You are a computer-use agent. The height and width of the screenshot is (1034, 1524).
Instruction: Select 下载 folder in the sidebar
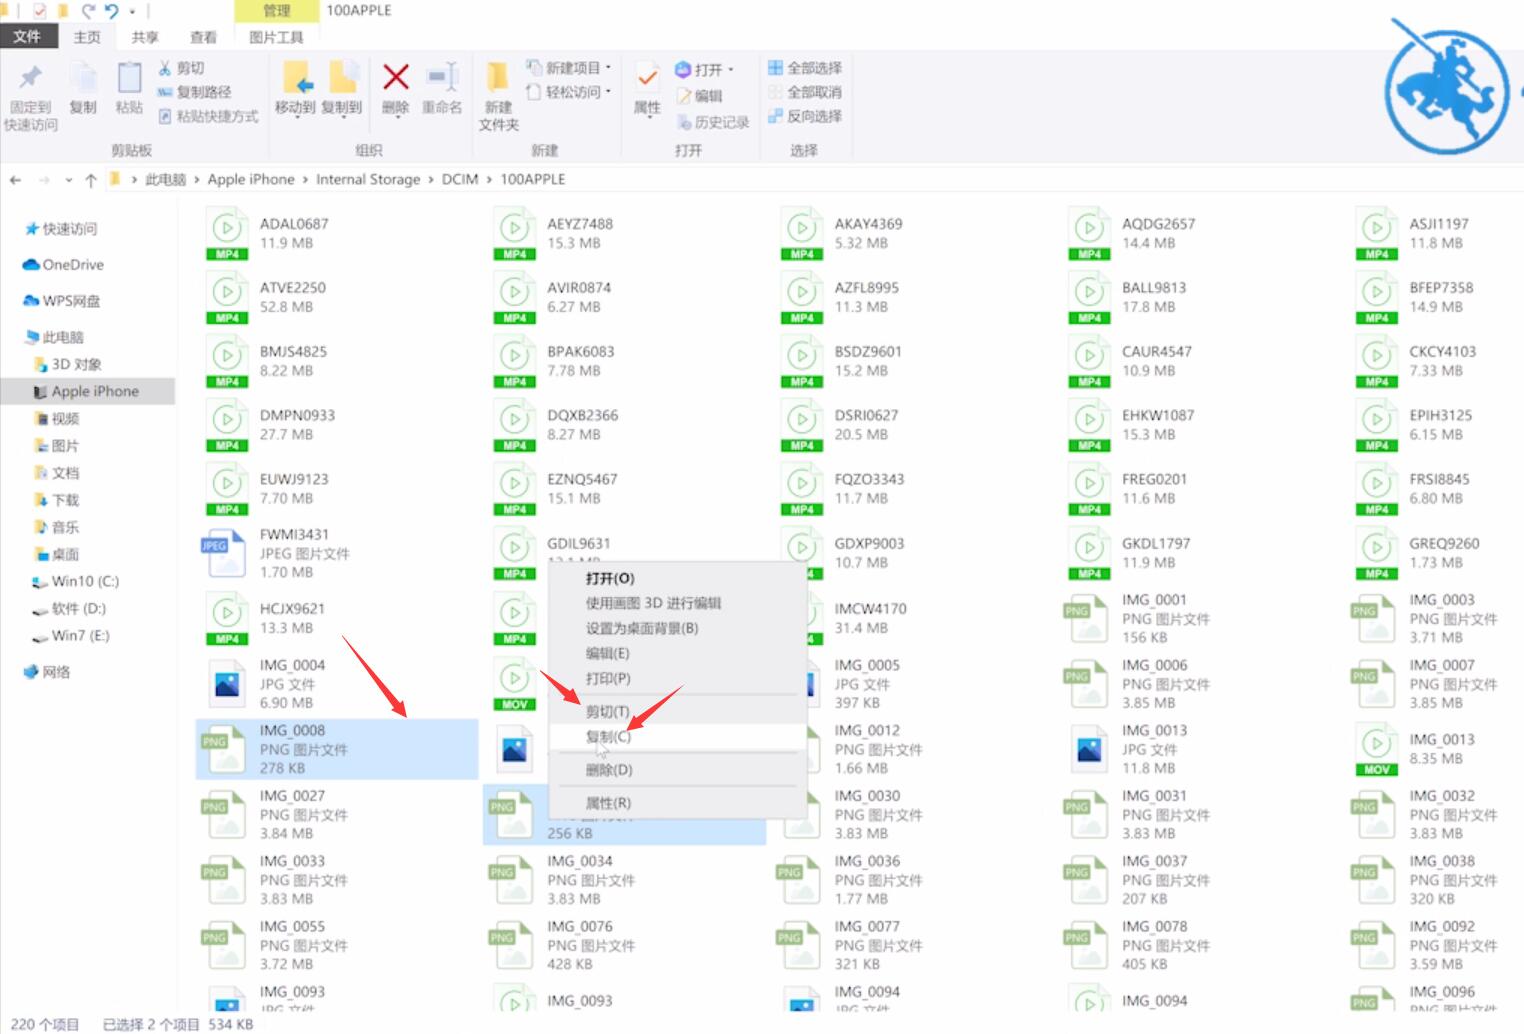pyautogui.click(x=57, y=500)
